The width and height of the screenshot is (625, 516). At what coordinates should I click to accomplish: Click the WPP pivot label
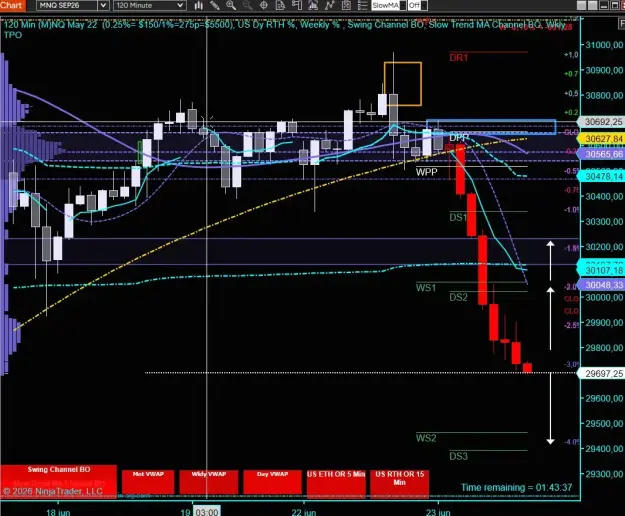426,172
